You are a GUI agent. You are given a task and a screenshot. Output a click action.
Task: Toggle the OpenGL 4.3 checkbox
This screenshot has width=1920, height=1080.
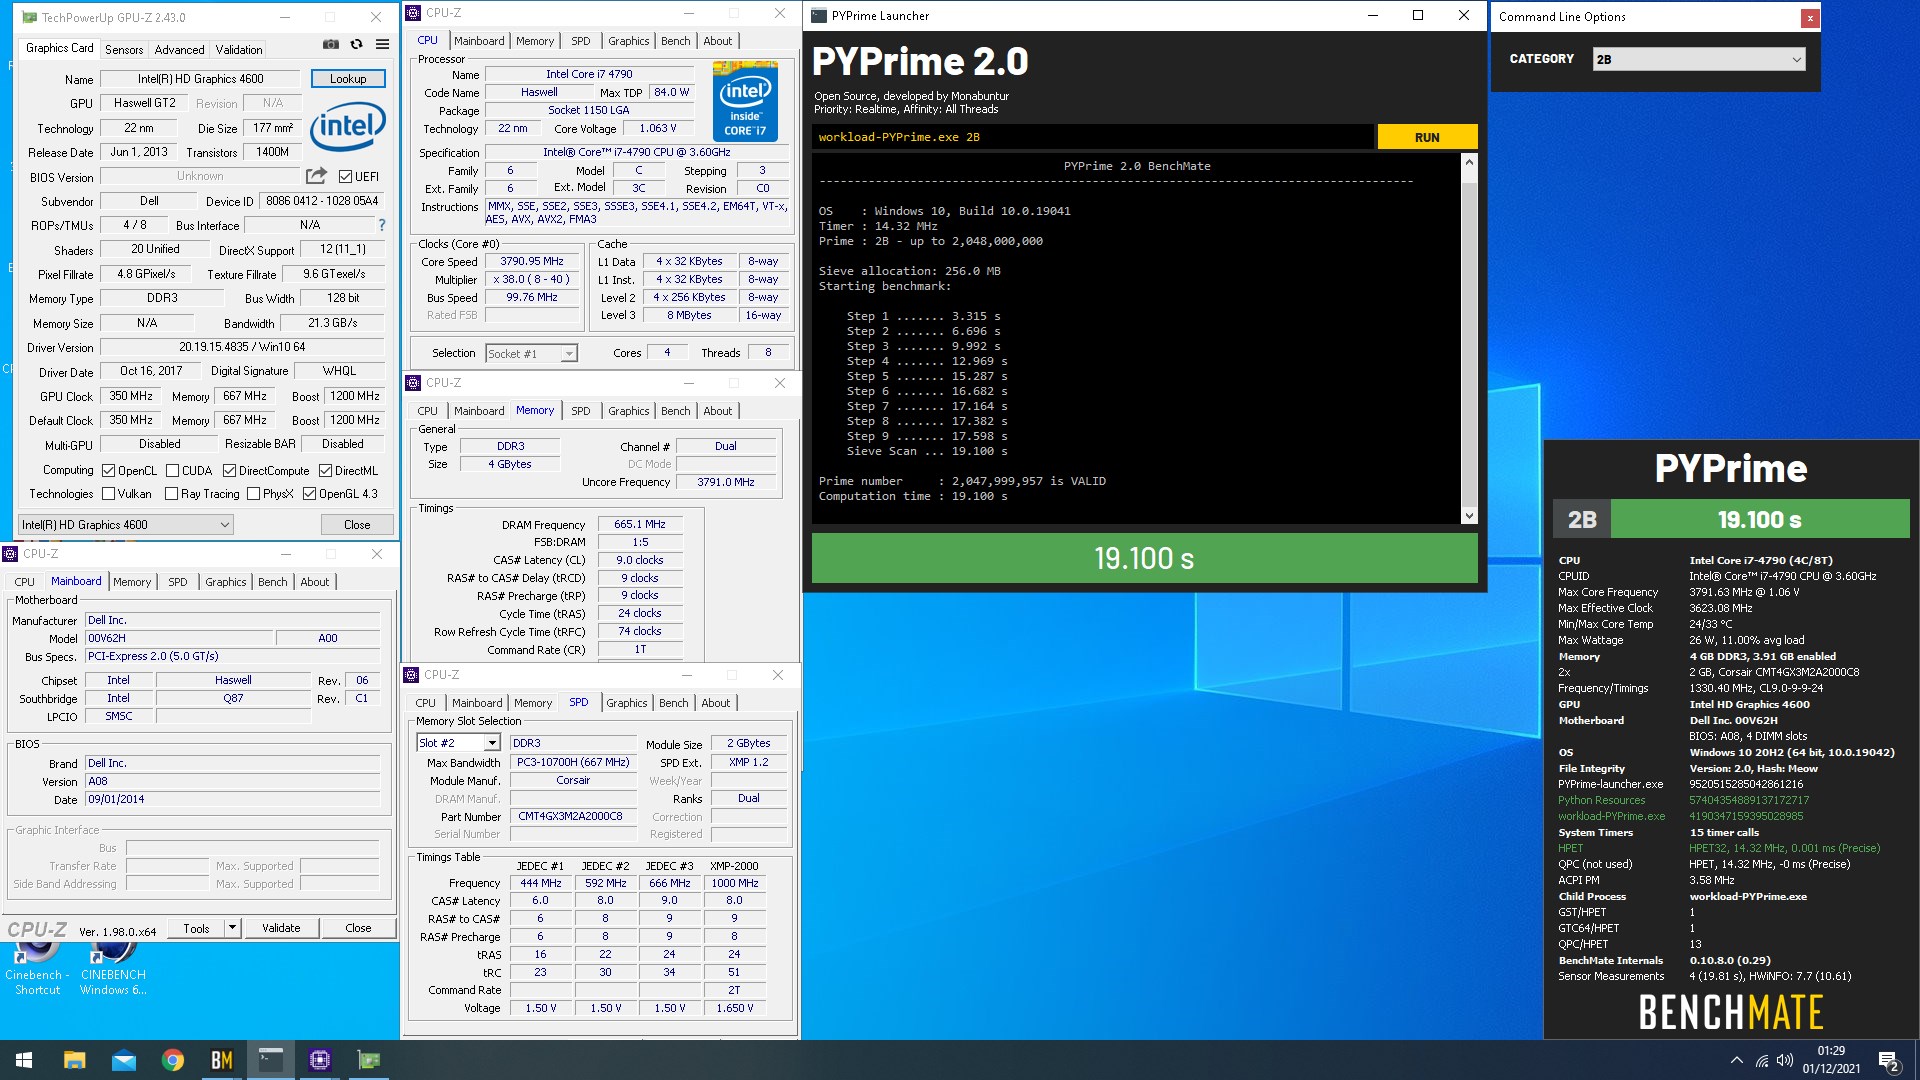pyautogui.click(x=309, y=493)
